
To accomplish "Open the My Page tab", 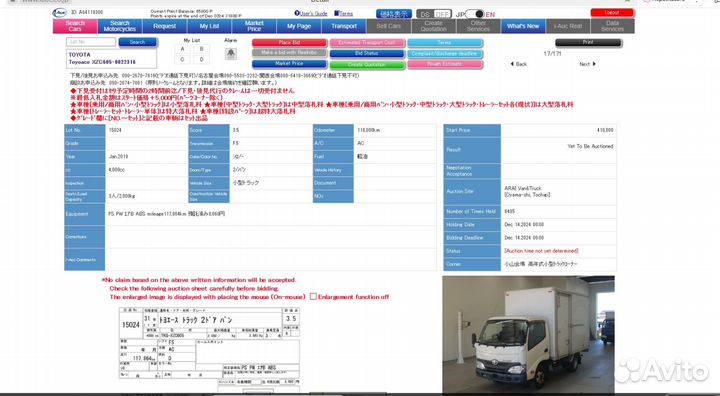I will pos(299,26).
